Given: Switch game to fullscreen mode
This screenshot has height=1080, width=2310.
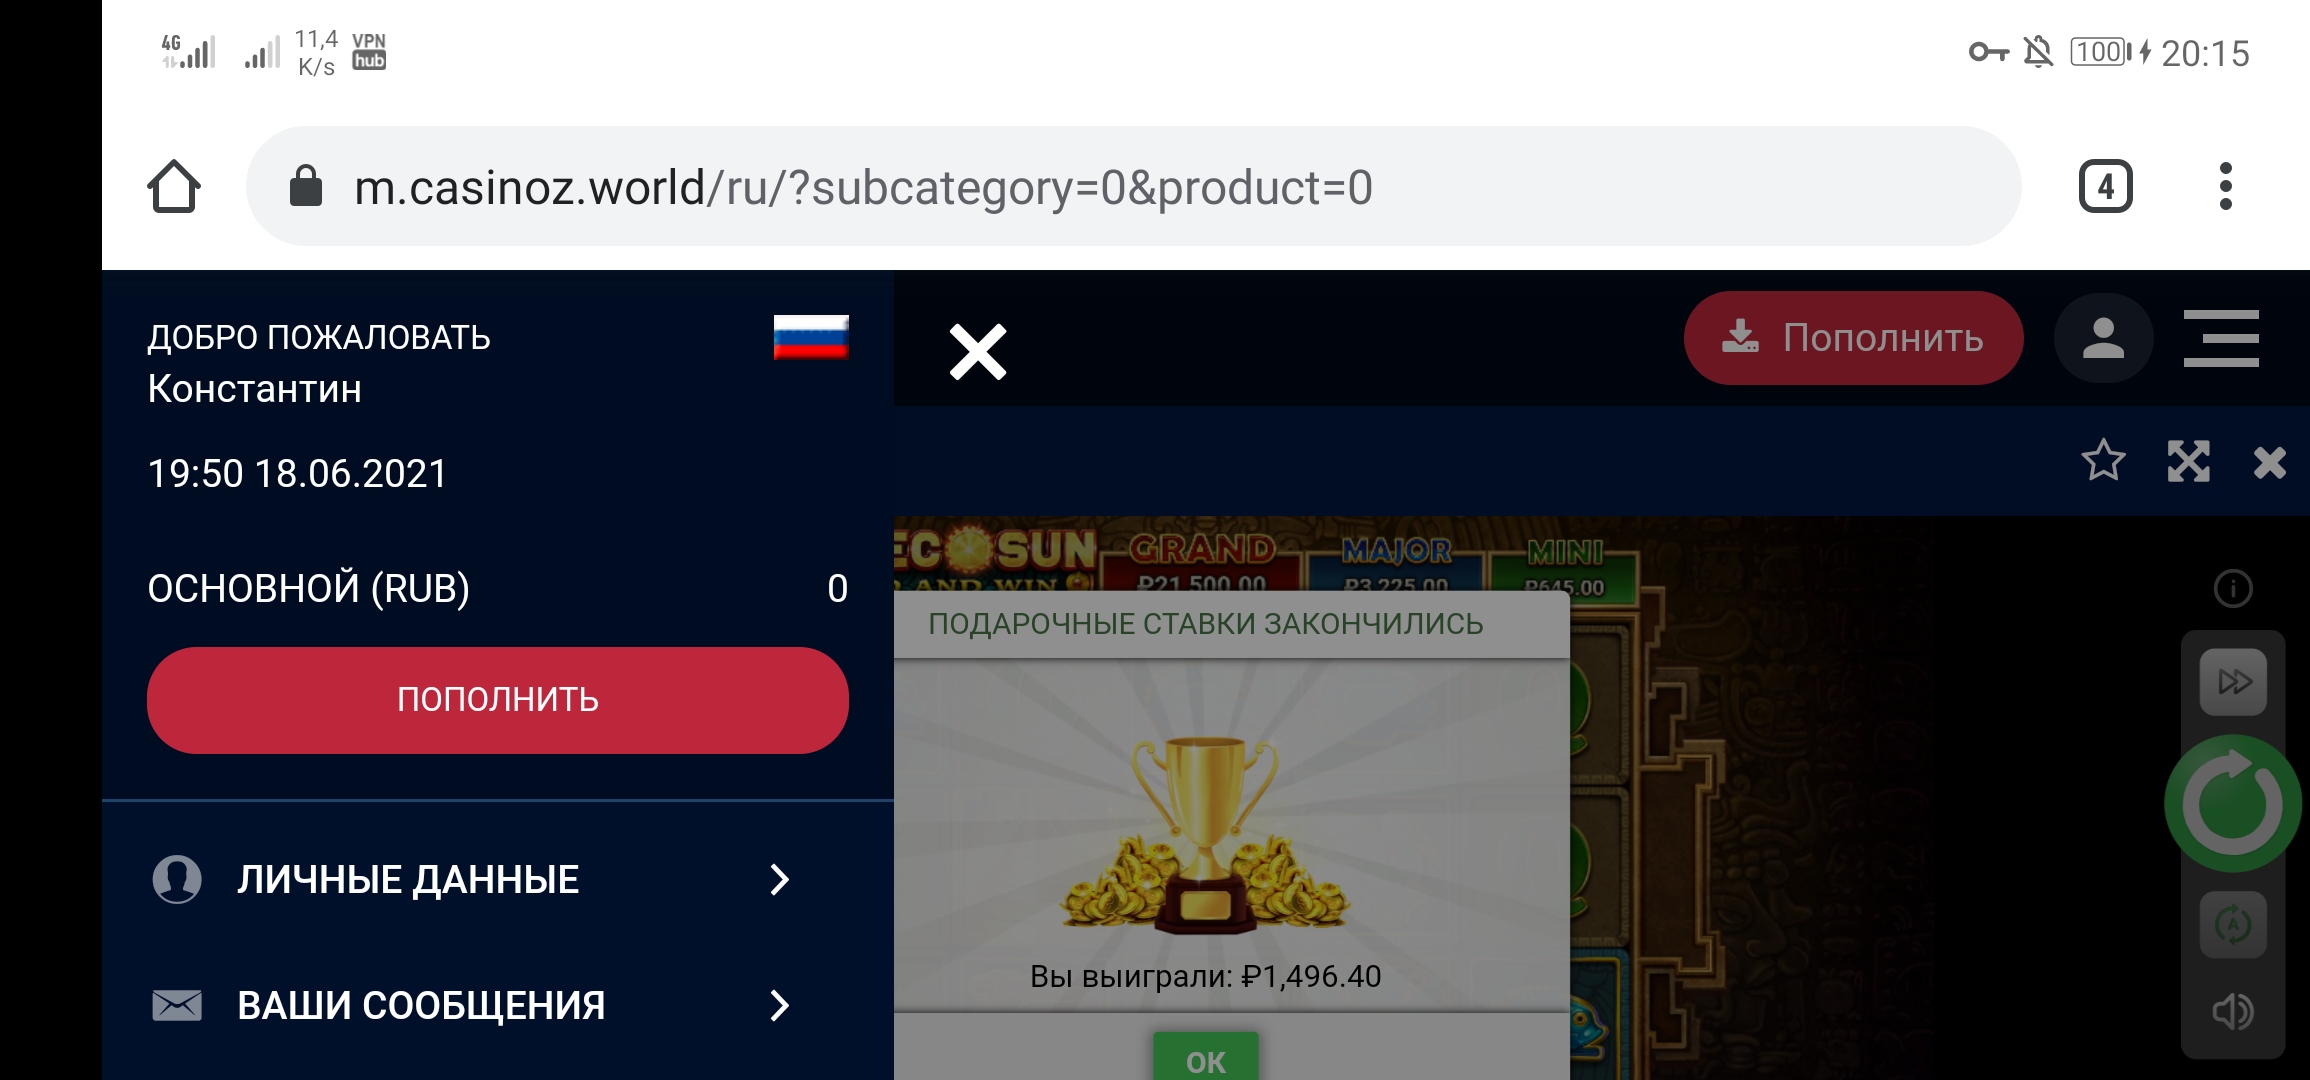Looking at the screenshot, I should [x=2188, y=461].
